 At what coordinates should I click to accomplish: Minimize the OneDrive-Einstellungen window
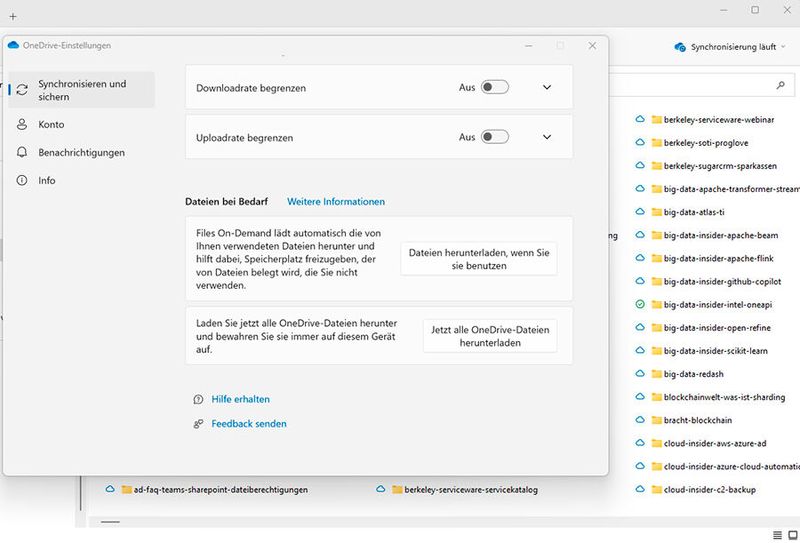(529, 46)
